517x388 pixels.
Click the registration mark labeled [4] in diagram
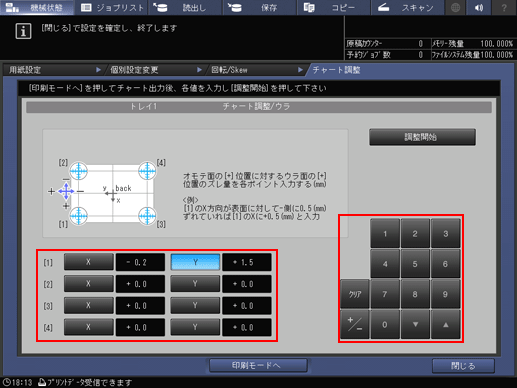tap(147, 171)
